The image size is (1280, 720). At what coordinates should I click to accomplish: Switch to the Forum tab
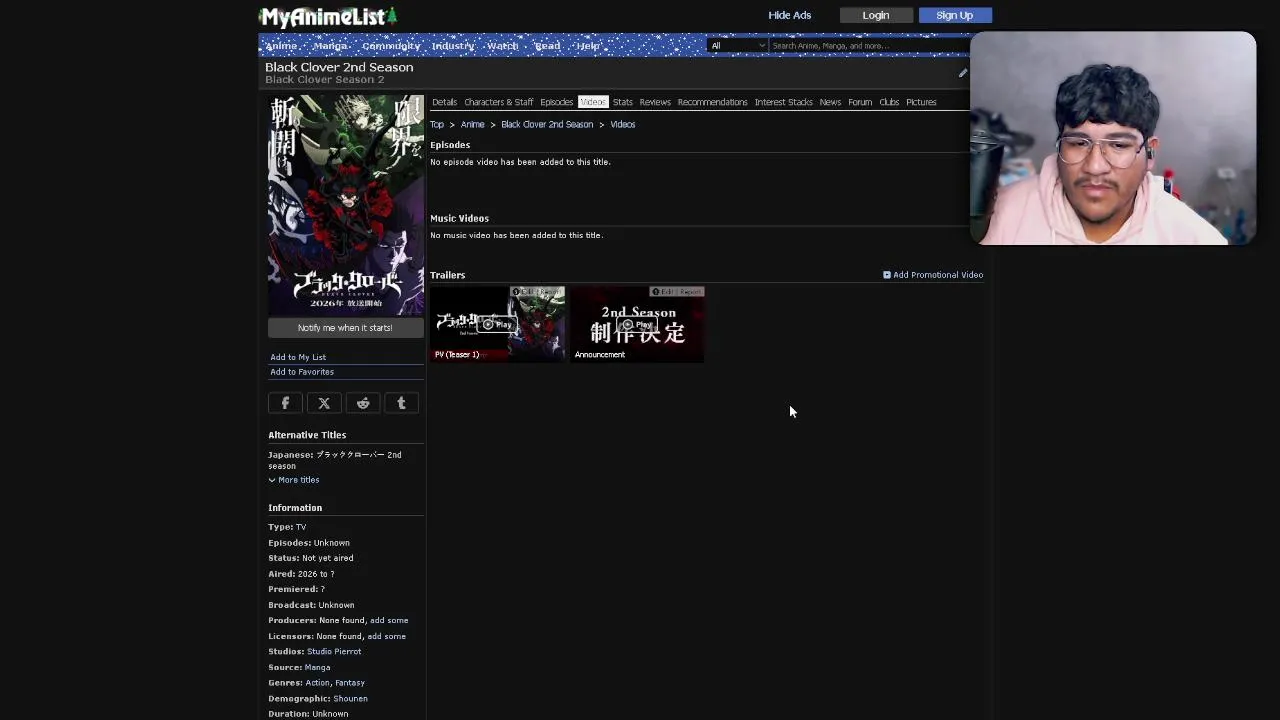860,102
